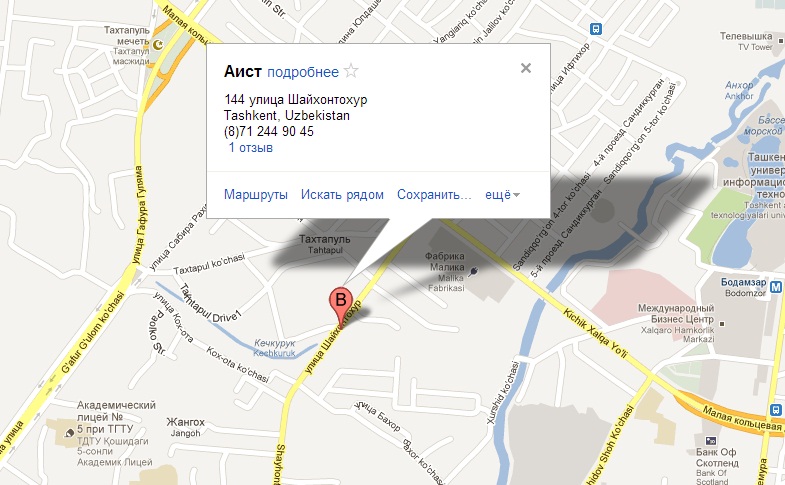The height and width of the screenshot is (485, 785).
Task: Star the Аист place as favorite
Action: click(351, 71)
